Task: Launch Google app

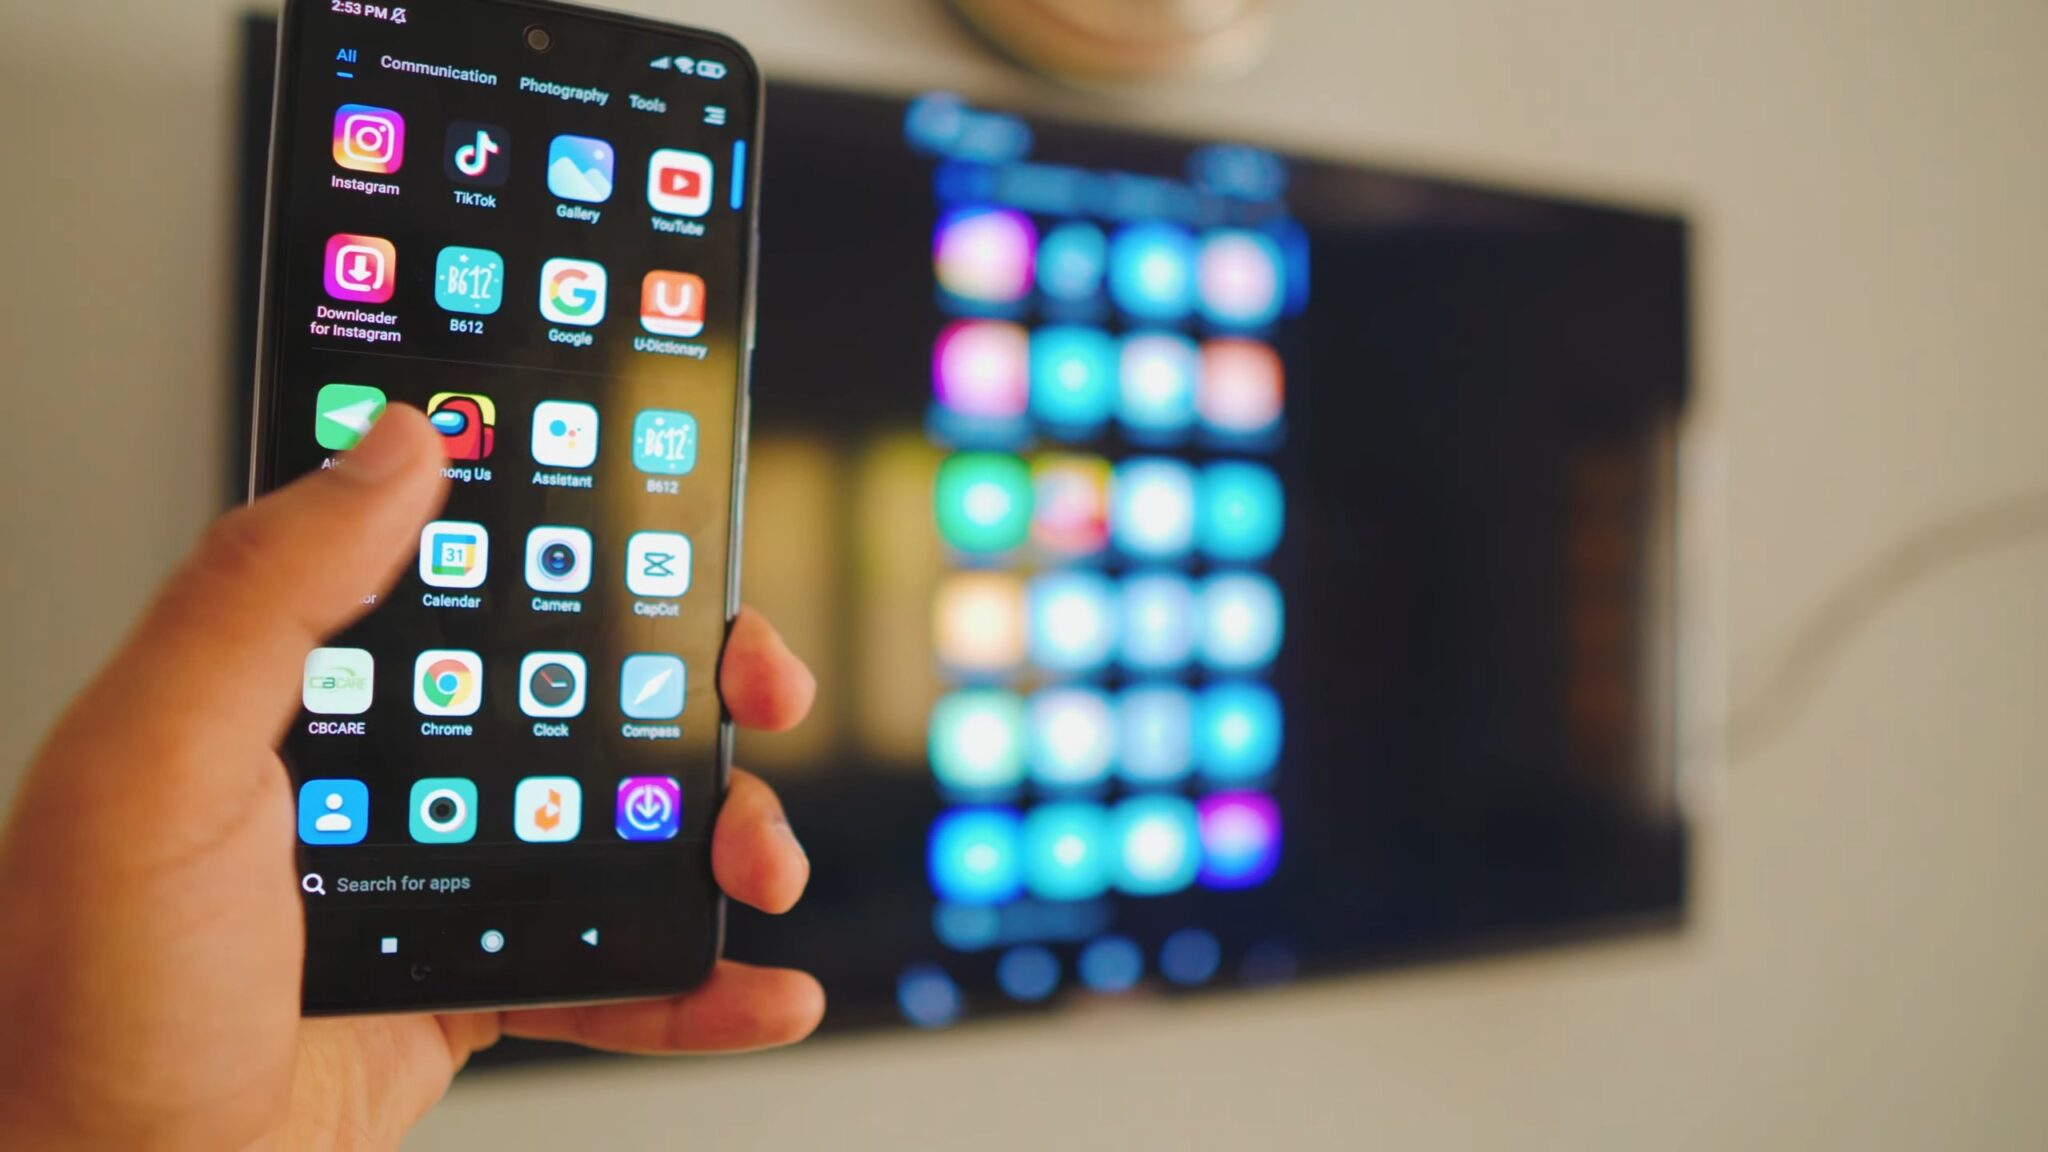Action: click(x=568, y=295)
